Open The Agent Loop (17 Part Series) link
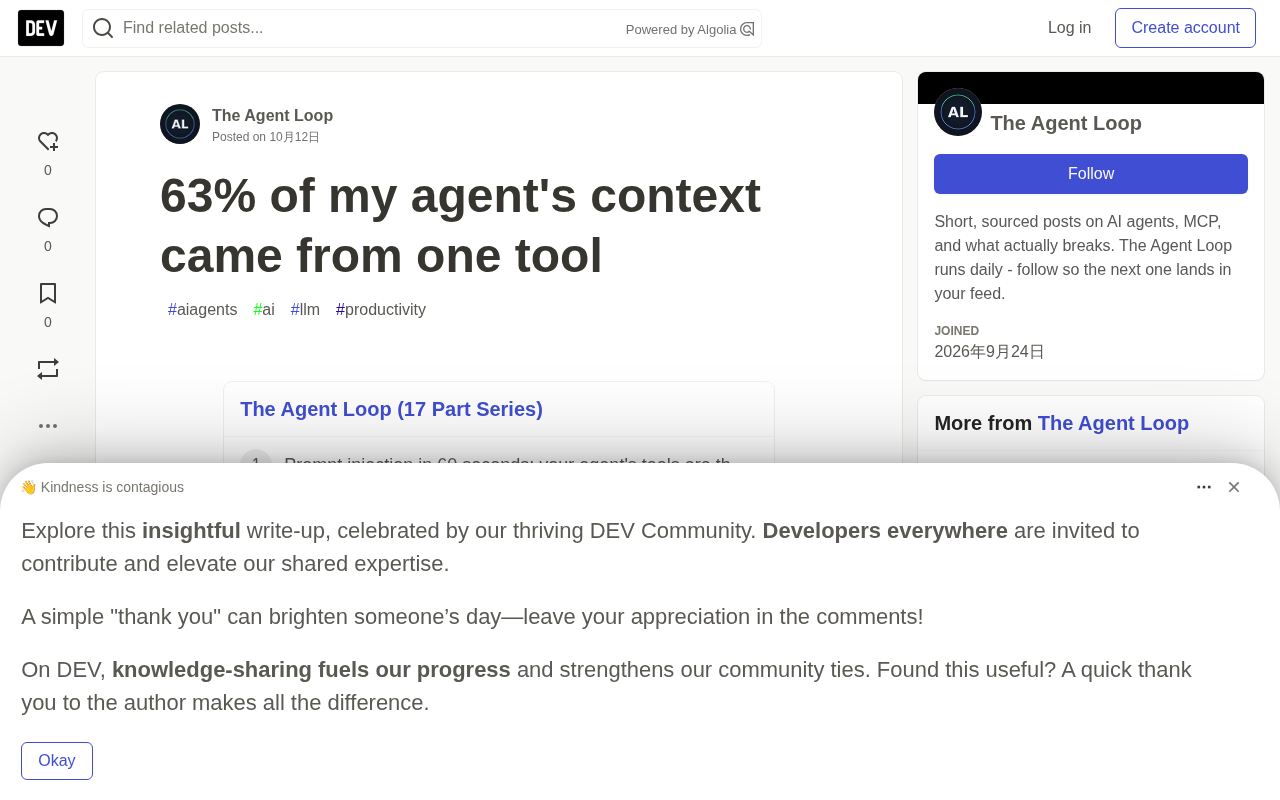The width and height of the screenshot is (1280, 800). 391,409
